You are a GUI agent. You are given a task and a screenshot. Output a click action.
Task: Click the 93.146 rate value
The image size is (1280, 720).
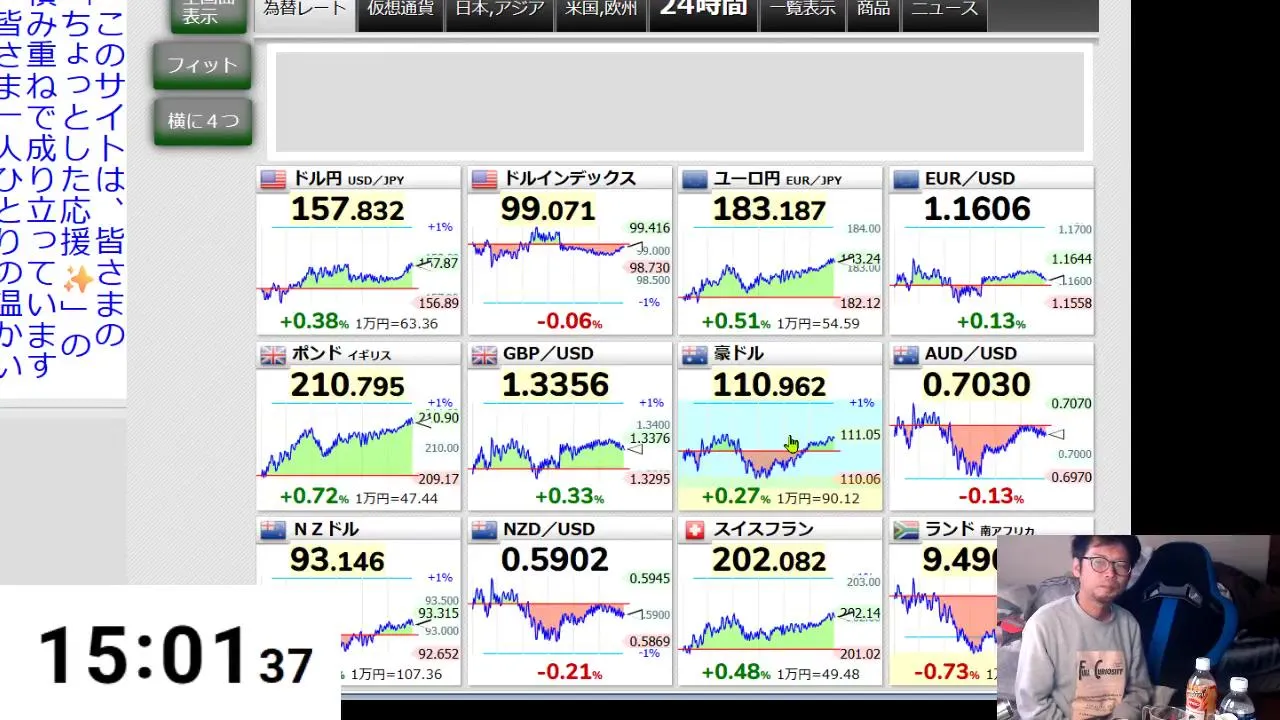coord(337,561)
